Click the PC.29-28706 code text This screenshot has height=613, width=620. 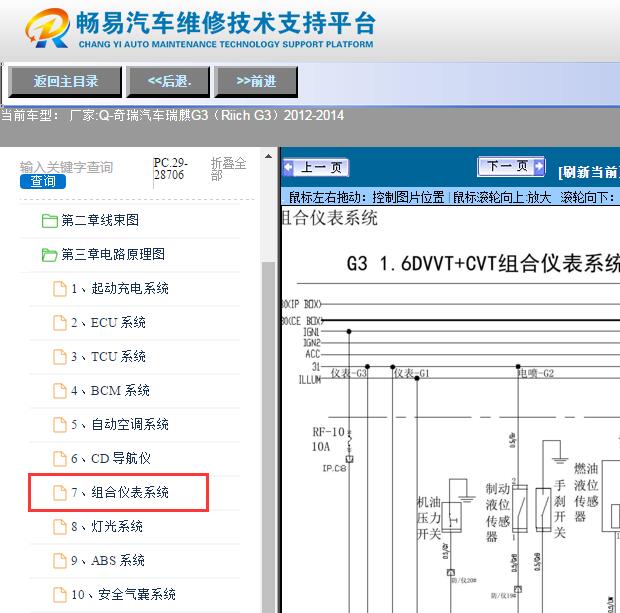click(x=170, y=169)
